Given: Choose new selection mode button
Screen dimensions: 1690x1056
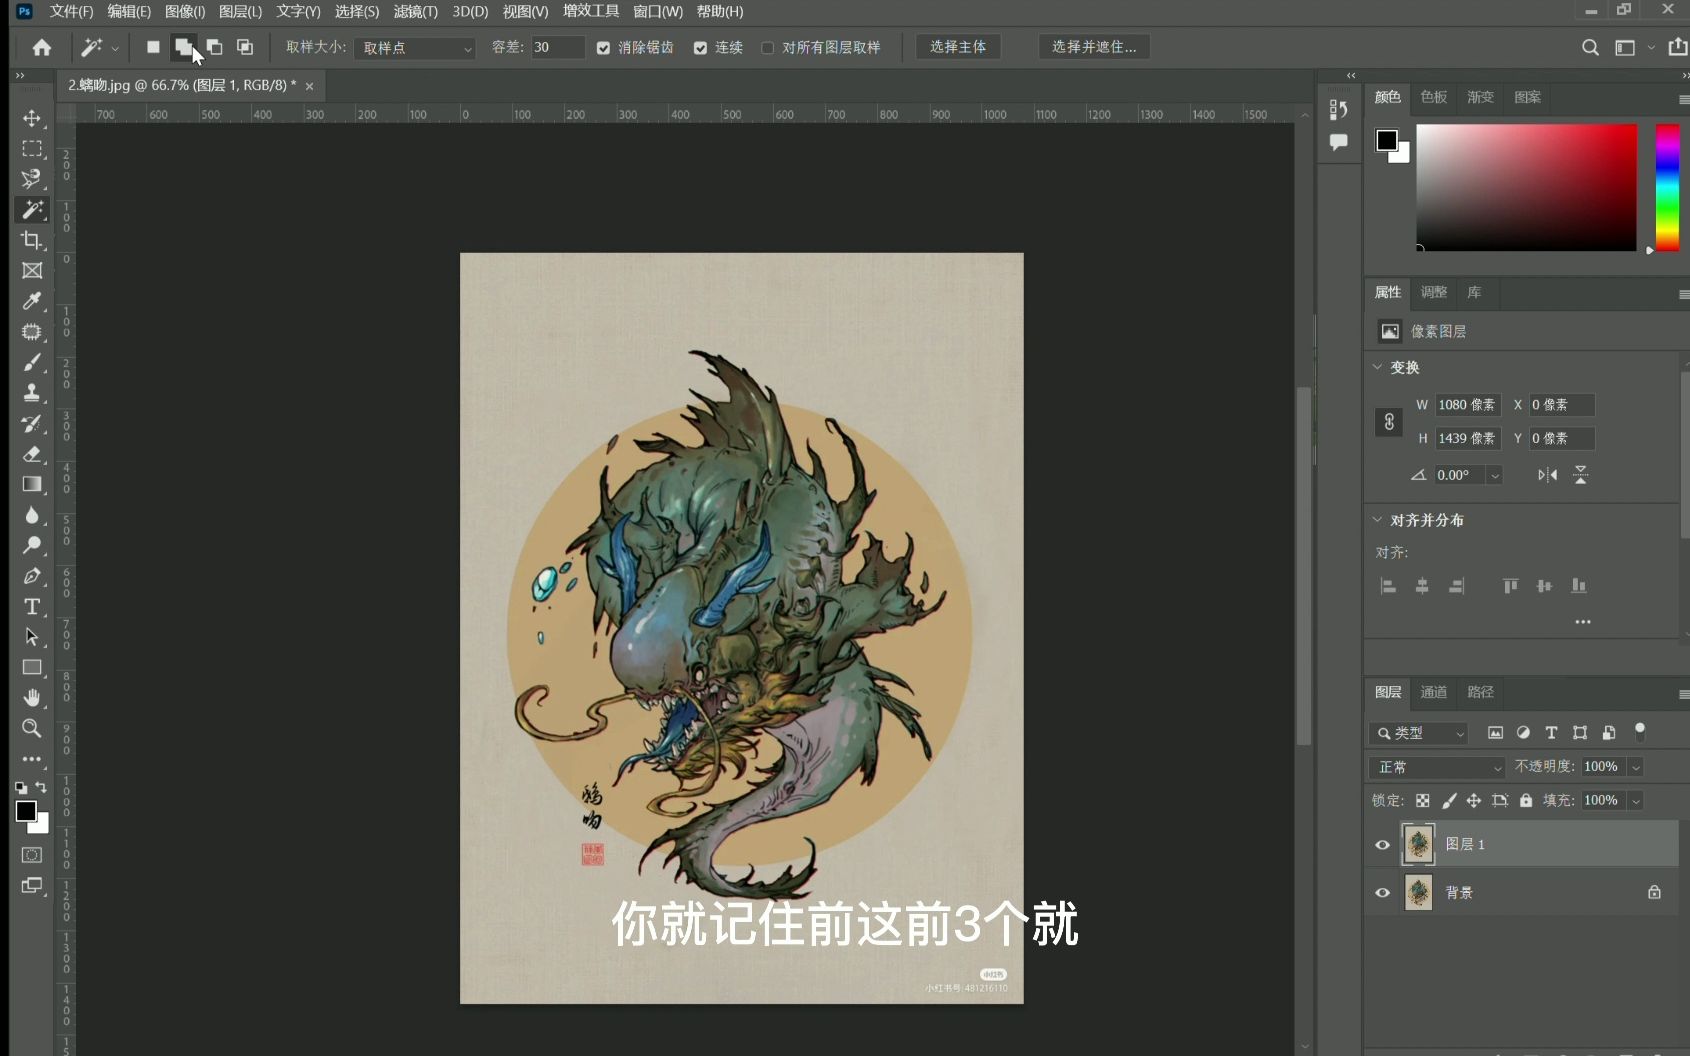Looking at the screenshot, I should point(153,47).
